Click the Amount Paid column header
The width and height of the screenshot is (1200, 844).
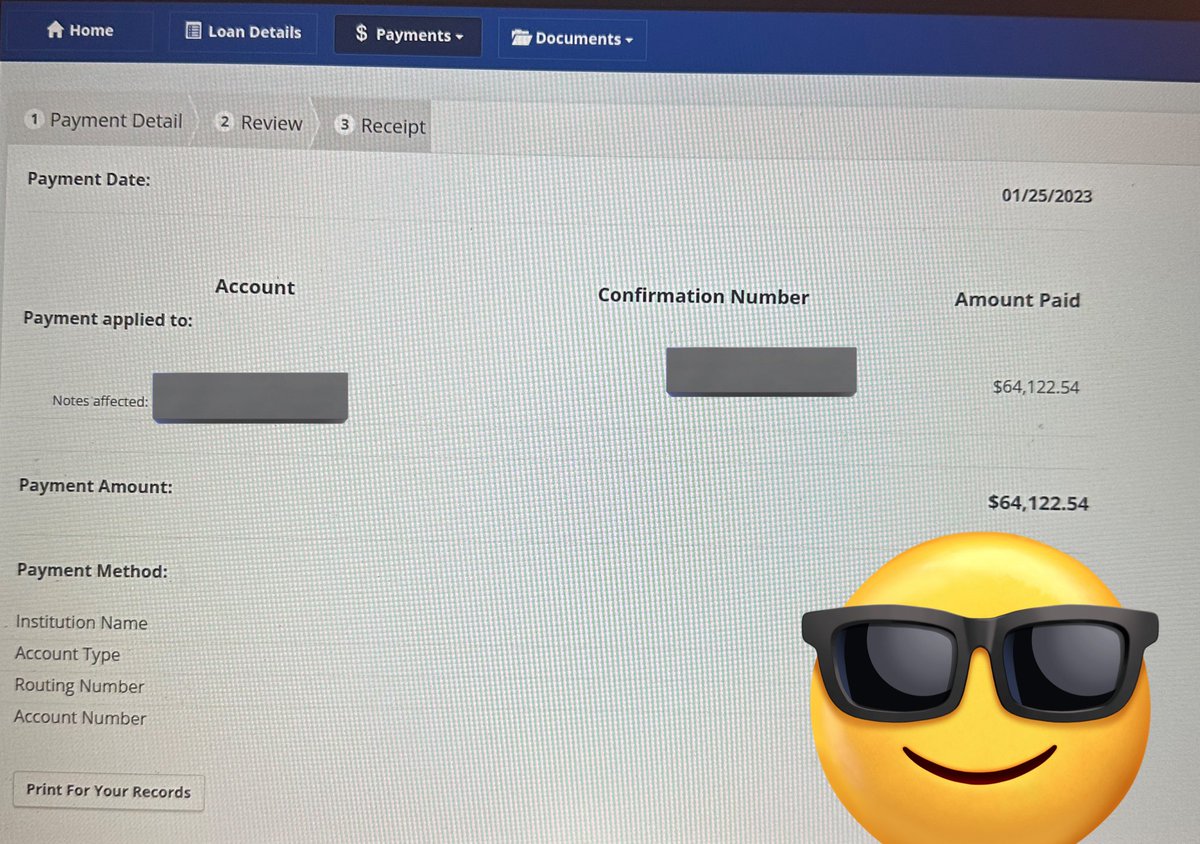(1017, 300)
